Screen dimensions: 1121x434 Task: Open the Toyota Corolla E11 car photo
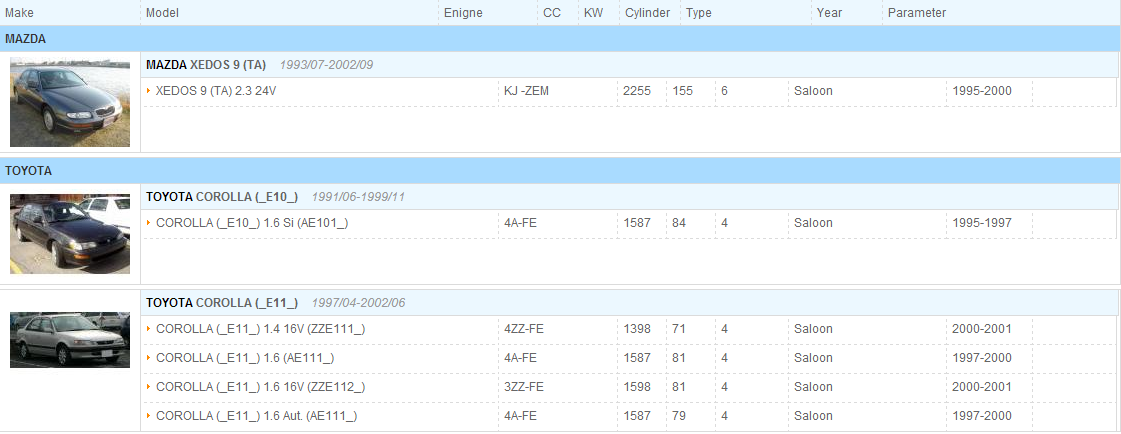[x=70, y=340]
